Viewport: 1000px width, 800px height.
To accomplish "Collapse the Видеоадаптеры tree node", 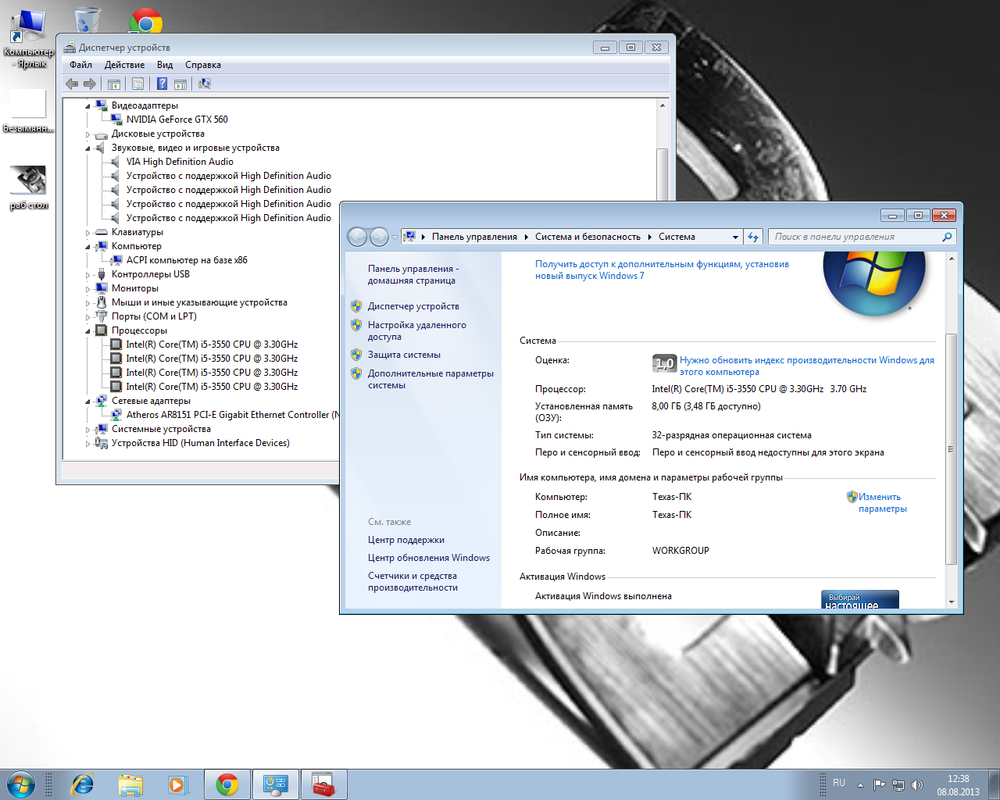I will (88, 106).
